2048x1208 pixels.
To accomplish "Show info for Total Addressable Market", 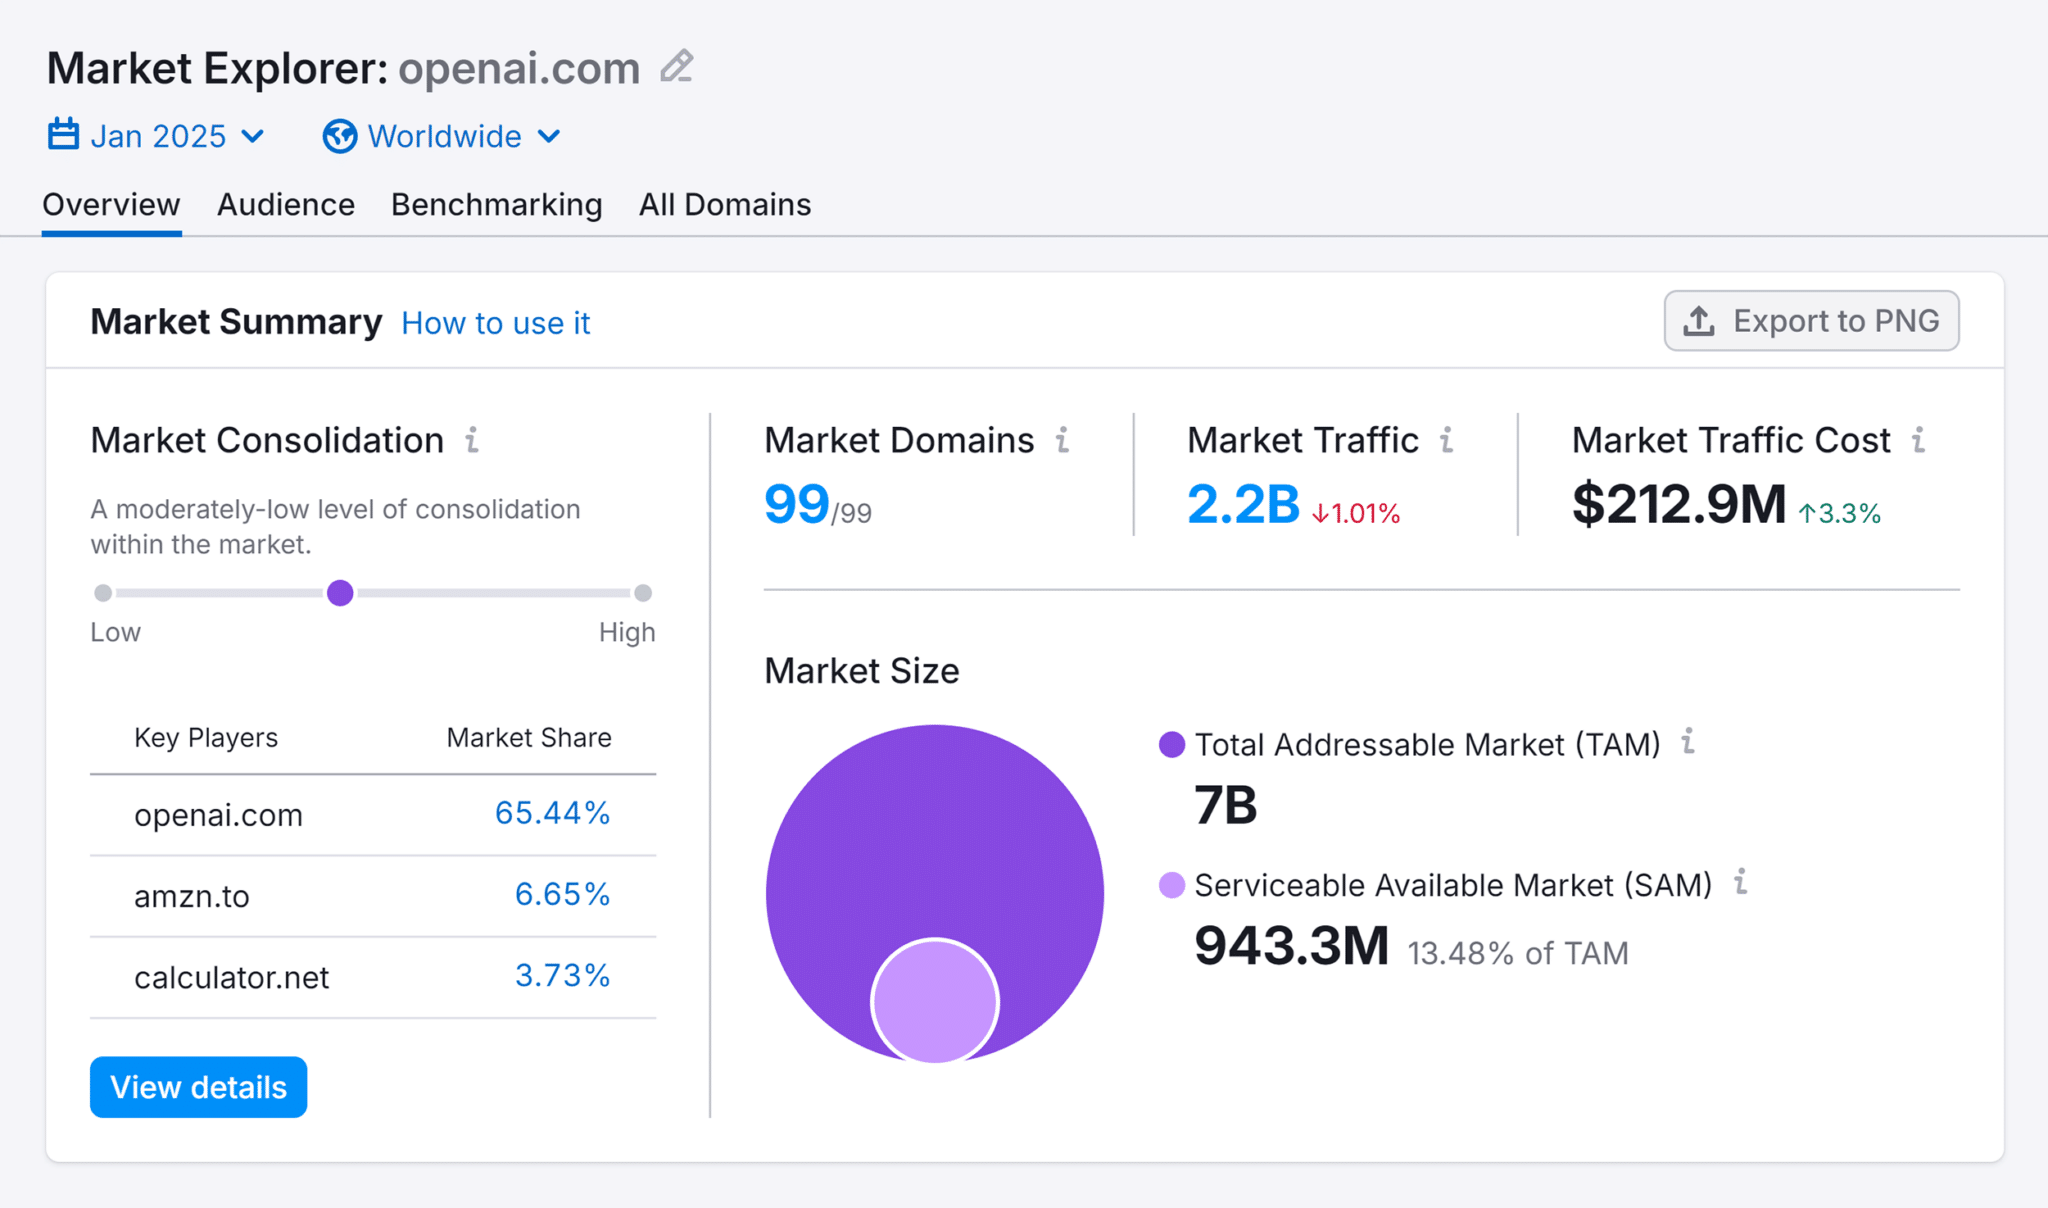I will click(1688, 741).
